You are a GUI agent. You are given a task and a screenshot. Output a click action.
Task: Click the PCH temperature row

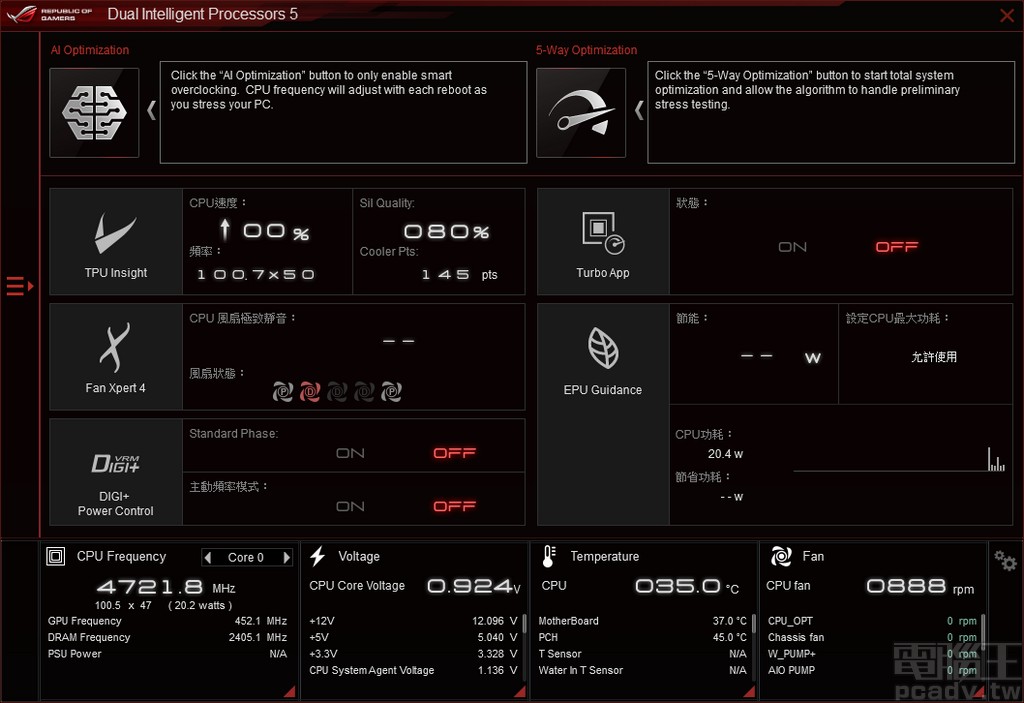643,638
